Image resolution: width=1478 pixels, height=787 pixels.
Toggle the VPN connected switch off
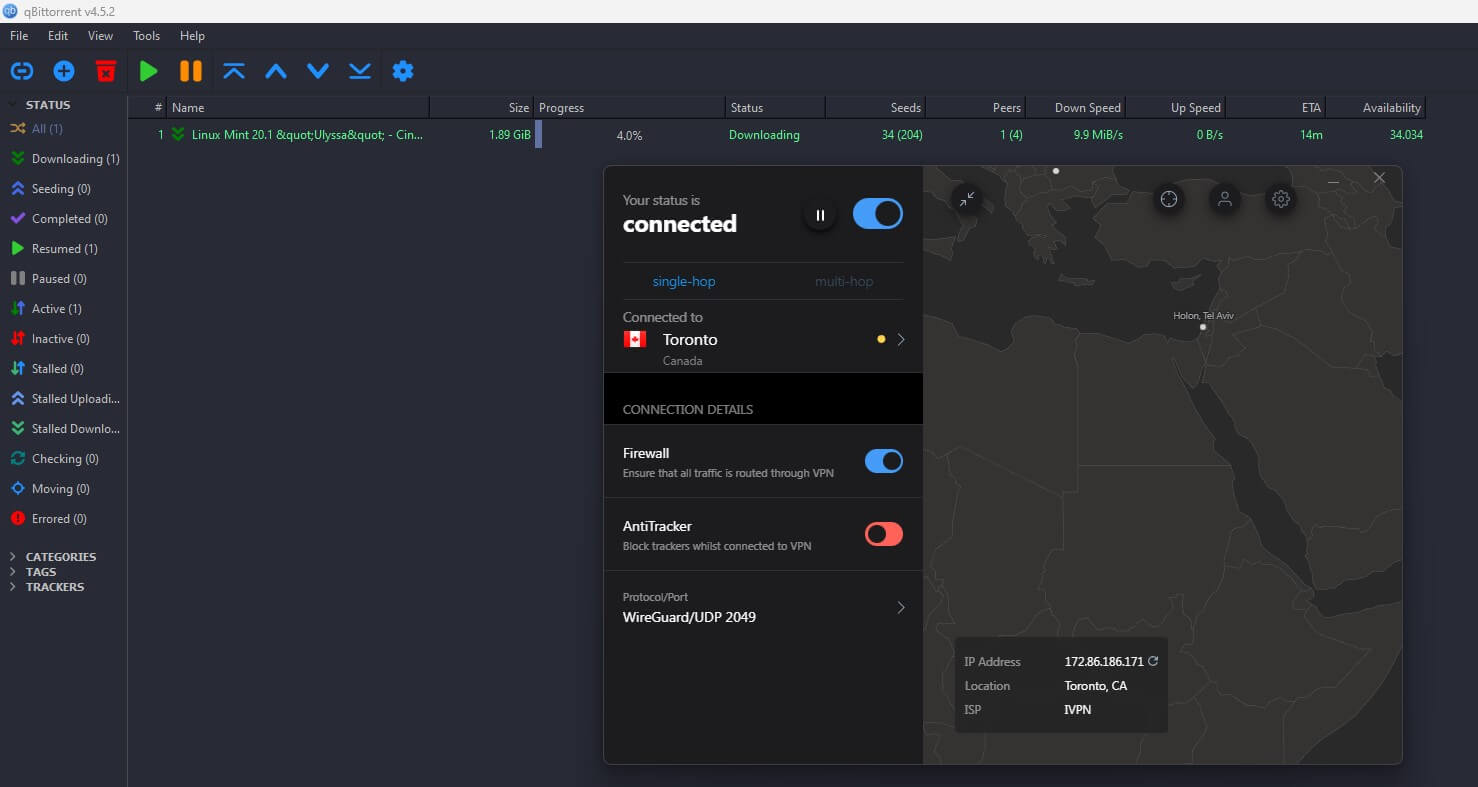tap(878, 214)
